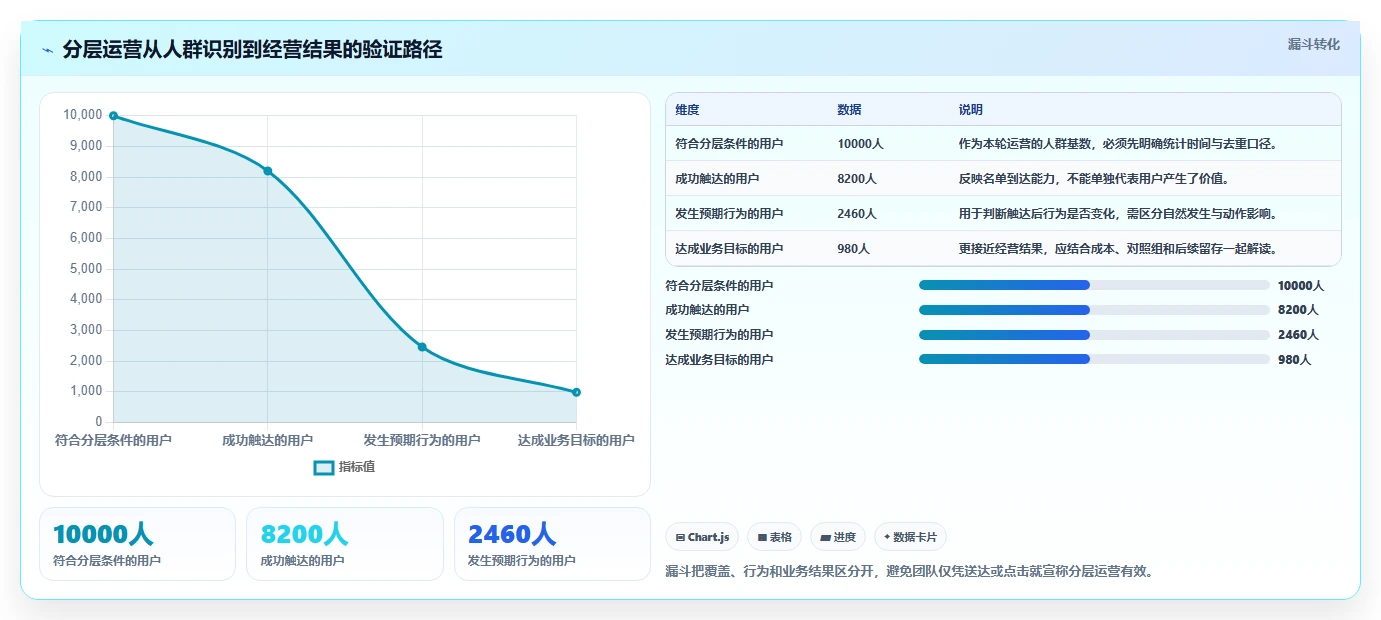Image resolution: width=1381 pixels, height=620 pixels.
Task: Select the 表格 chip
Action: point(774,537)
